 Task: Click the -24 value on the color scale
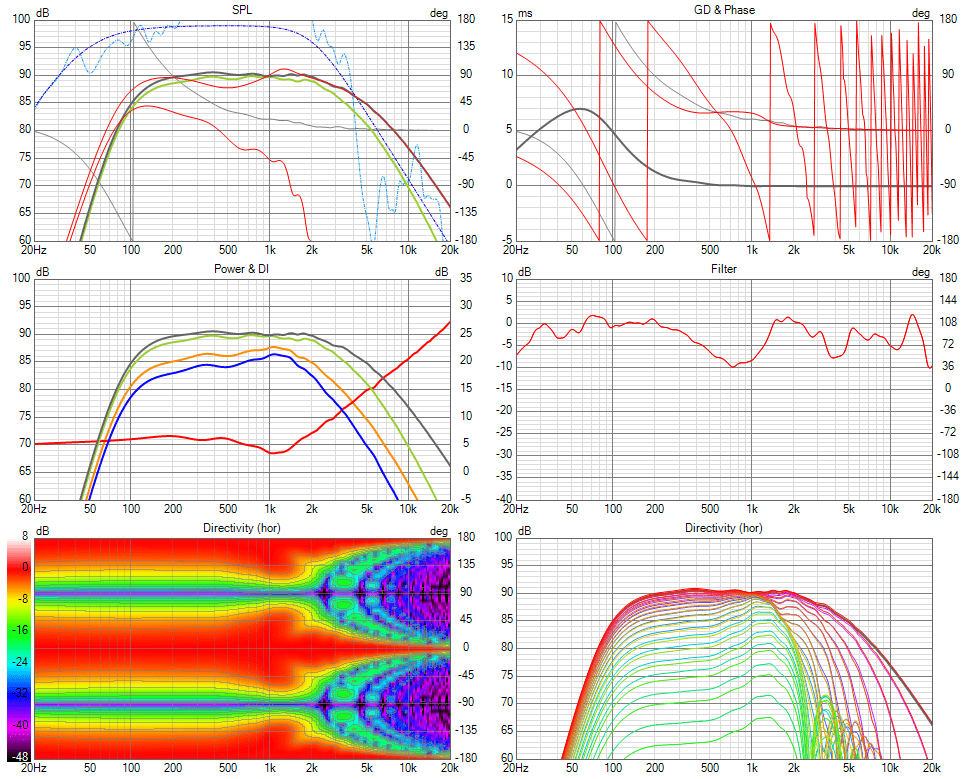20,661
